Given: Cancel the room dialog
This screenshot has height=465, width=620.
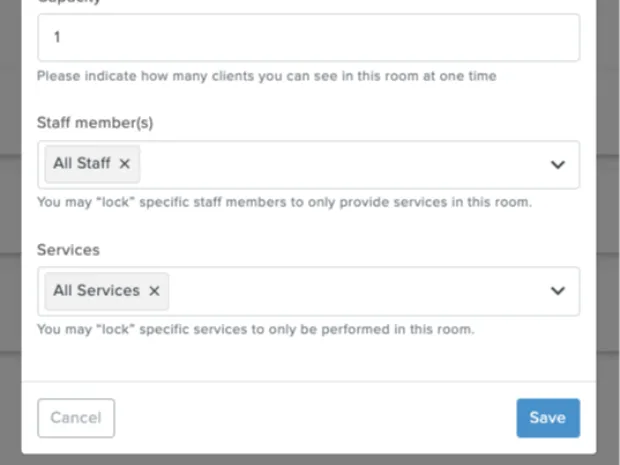Looking at the screenshot, I should [76, 418].
